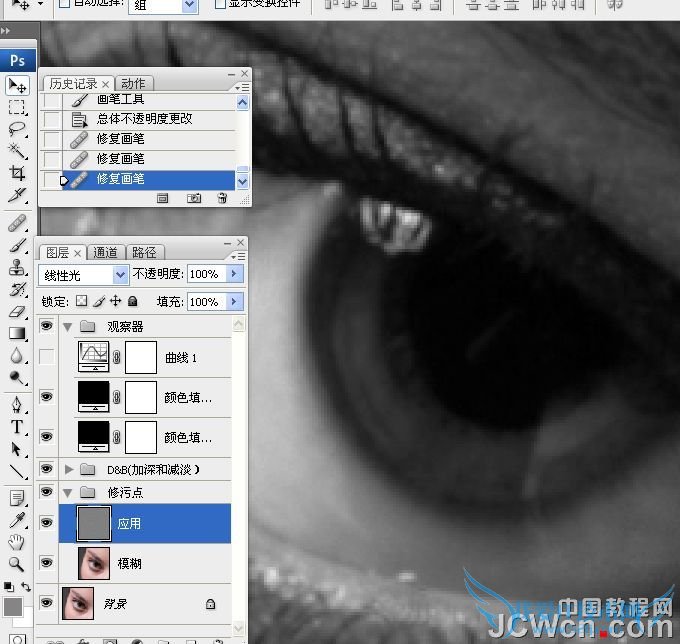Open the 不透明度 opacity slider arrow

[235, 274]
